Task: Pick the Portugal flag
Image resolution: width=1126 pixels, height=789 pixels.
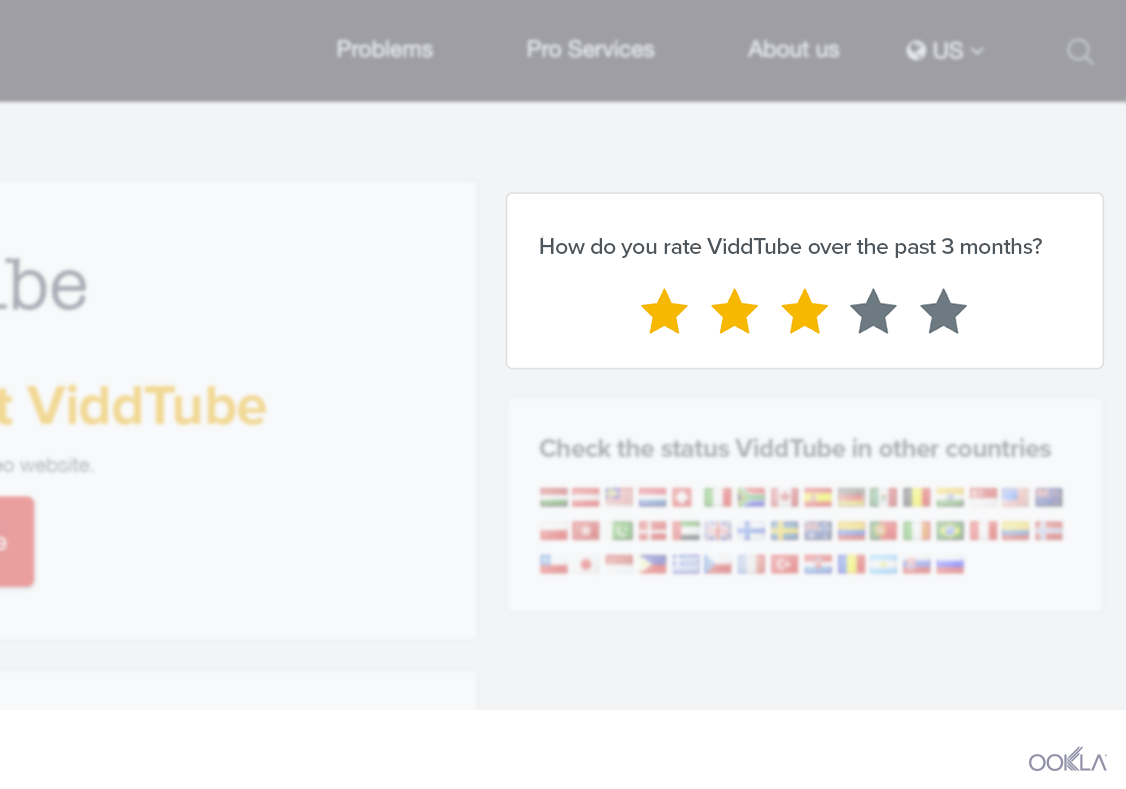Action: tap(883, 531)
